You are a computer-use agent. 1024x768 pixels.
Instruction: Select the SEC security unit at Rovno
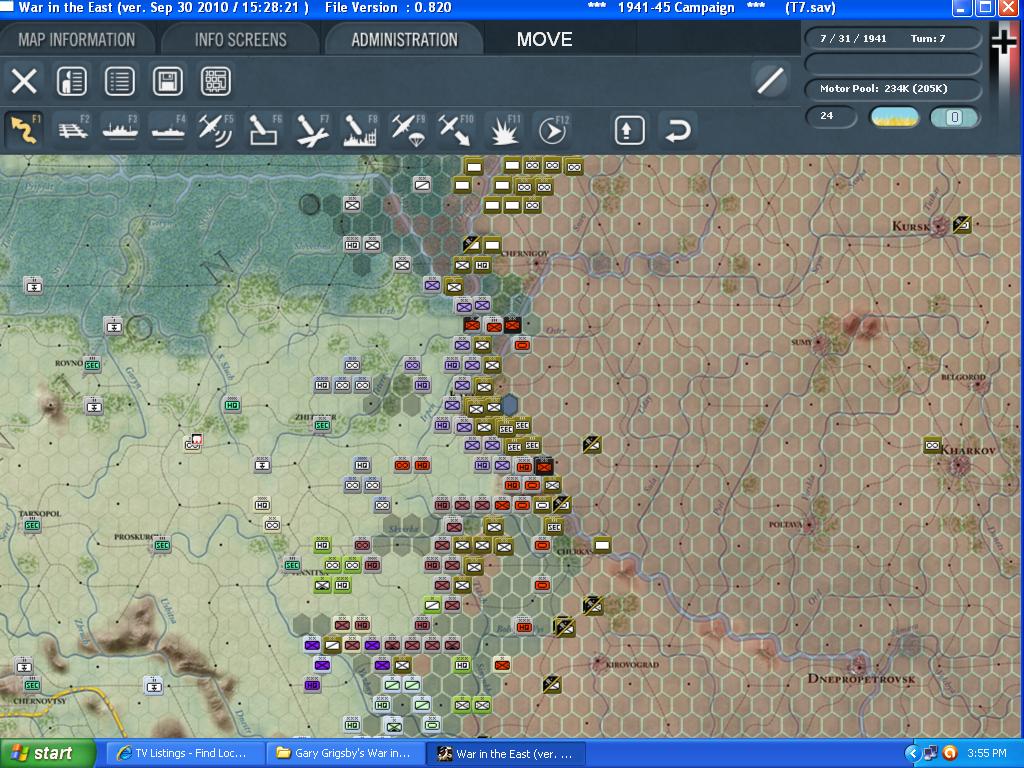pyautogui.click(x=92, y=364)
